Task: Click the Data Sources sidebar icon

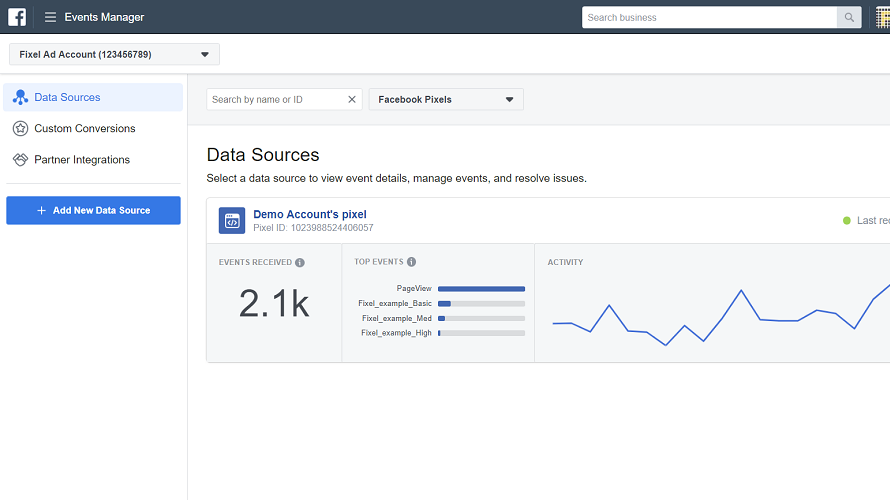Action: tap(20, 98)
